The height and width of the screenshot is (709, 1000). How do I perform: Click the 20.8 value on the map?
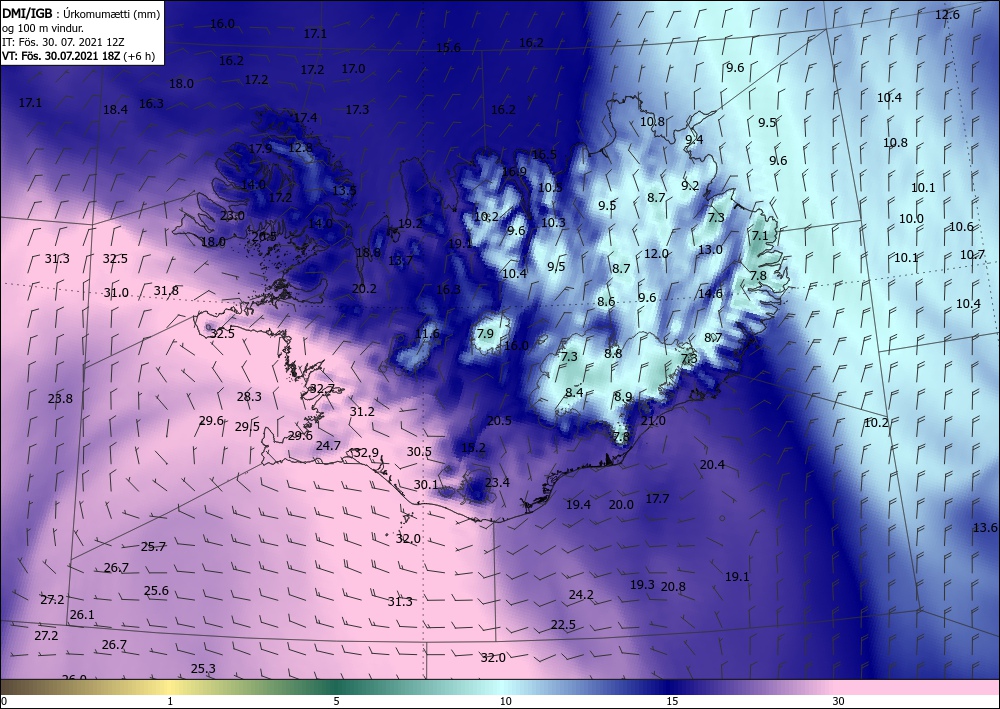673,587
